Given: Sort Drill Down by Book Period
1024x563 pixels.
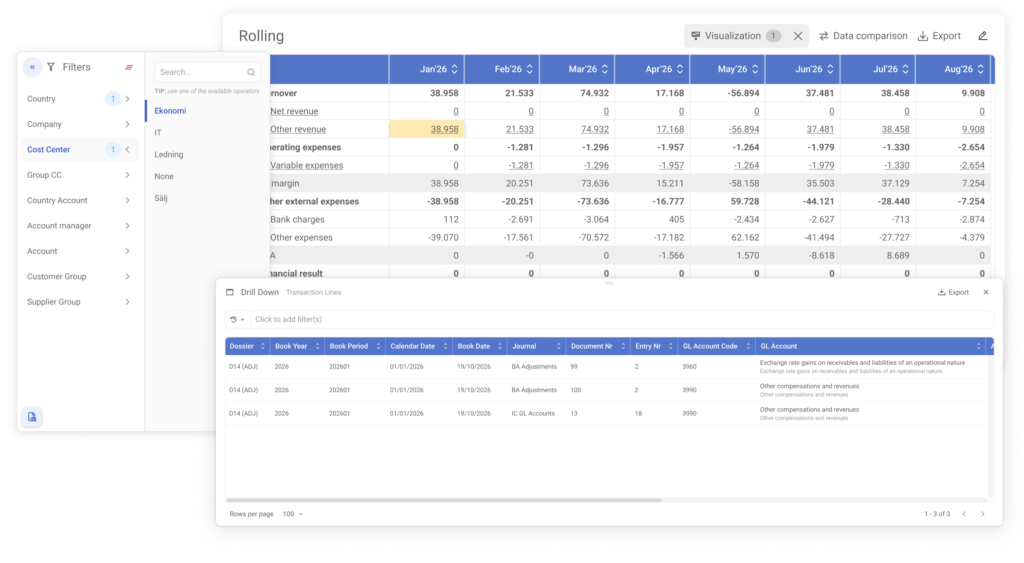Looking at the screenshot, I should 378,346.
